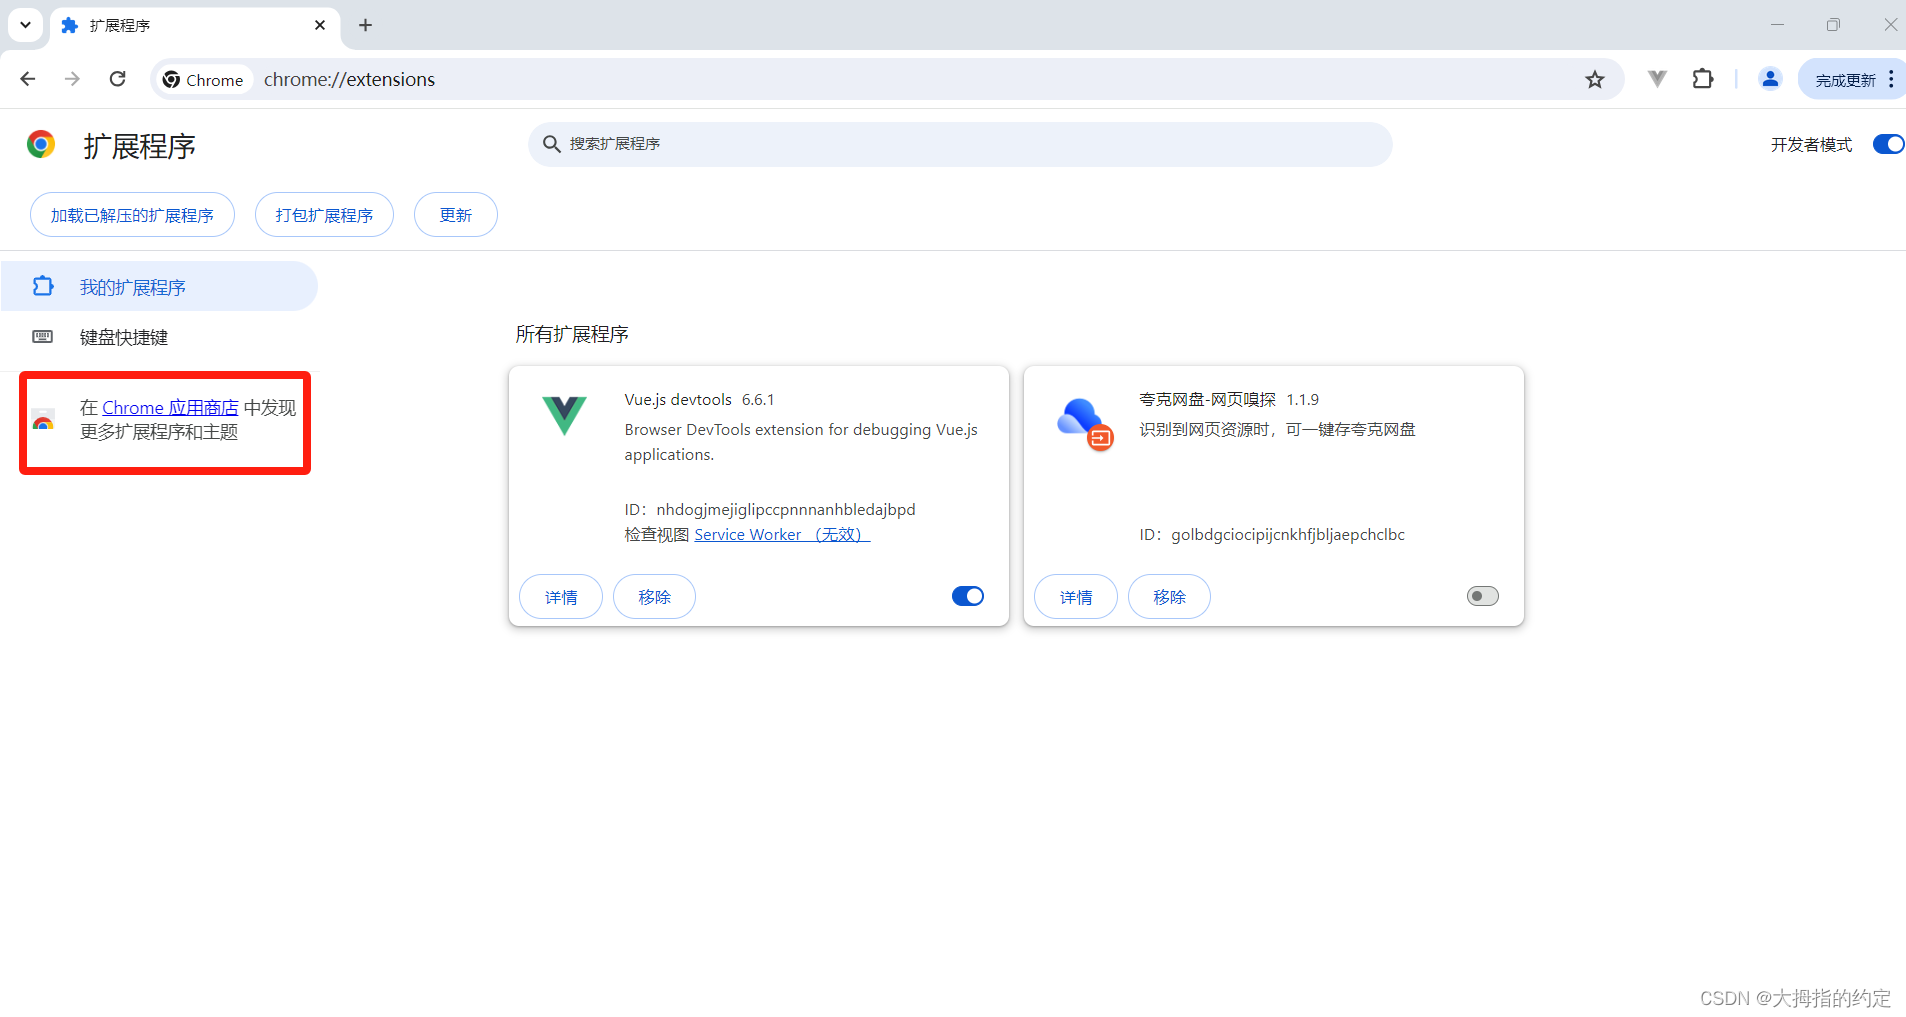
Task: Open the extensions puzzle-piece menu
Action: click(x=1703, y=79)
